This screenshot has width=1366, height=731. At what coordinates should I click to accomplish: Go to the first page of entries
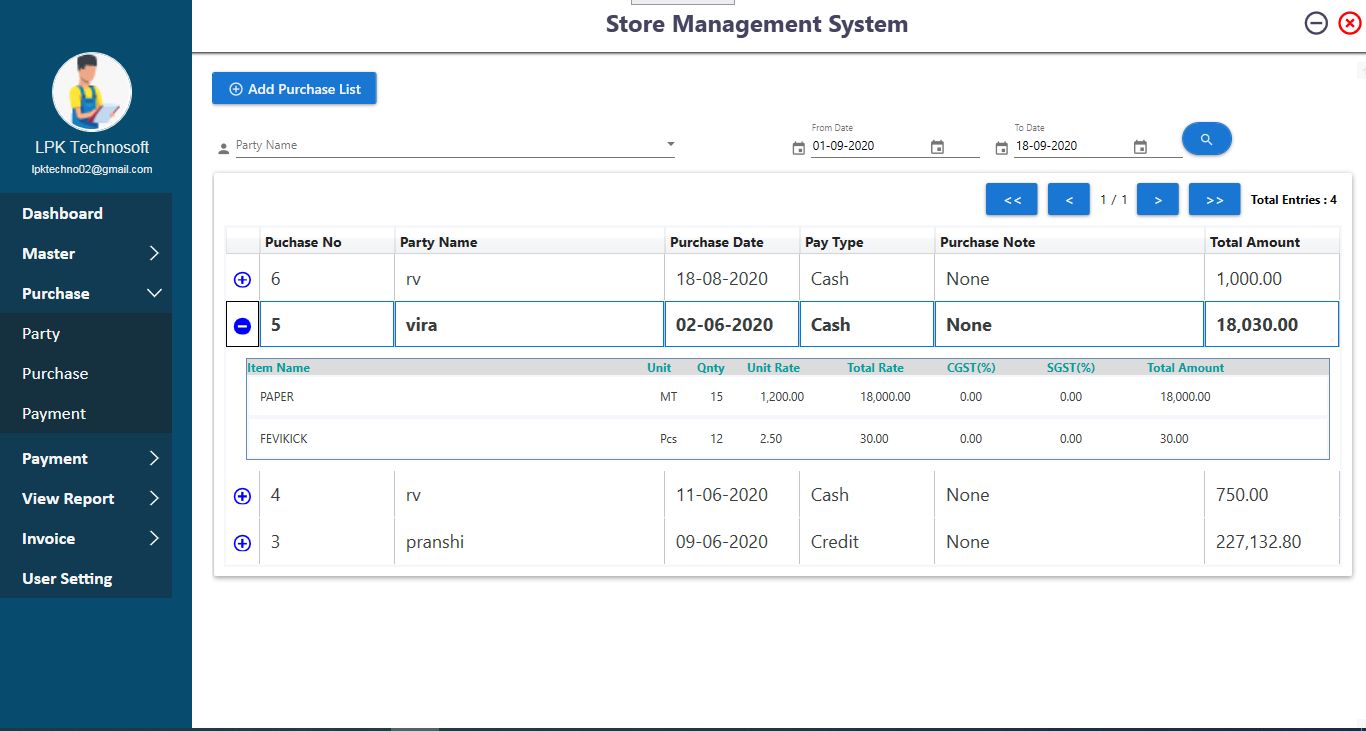tap(1011, 200)
